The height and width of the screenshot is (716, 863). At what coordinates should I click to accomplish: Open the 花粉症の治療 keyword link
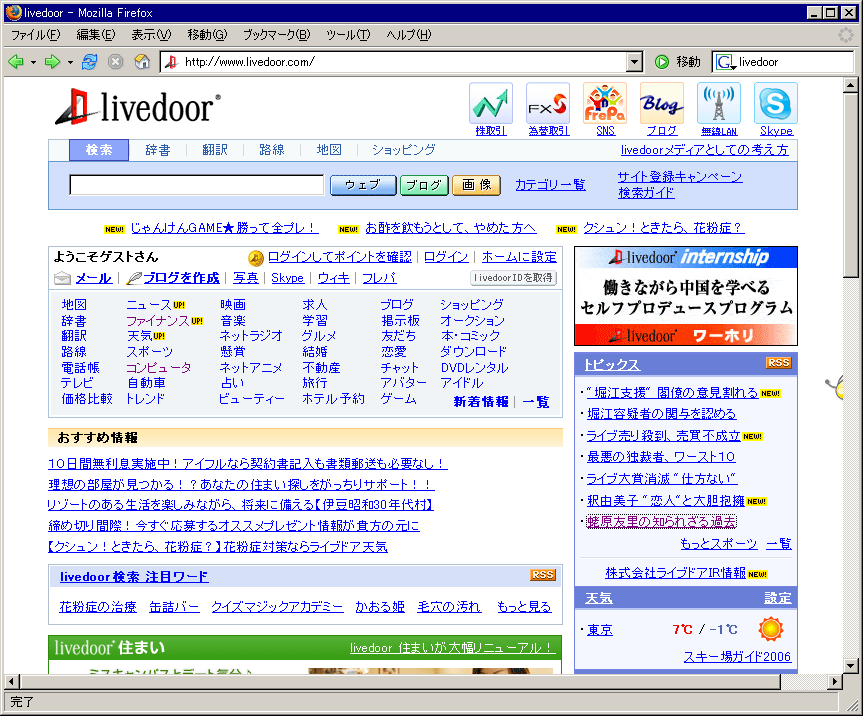point(98,606)
